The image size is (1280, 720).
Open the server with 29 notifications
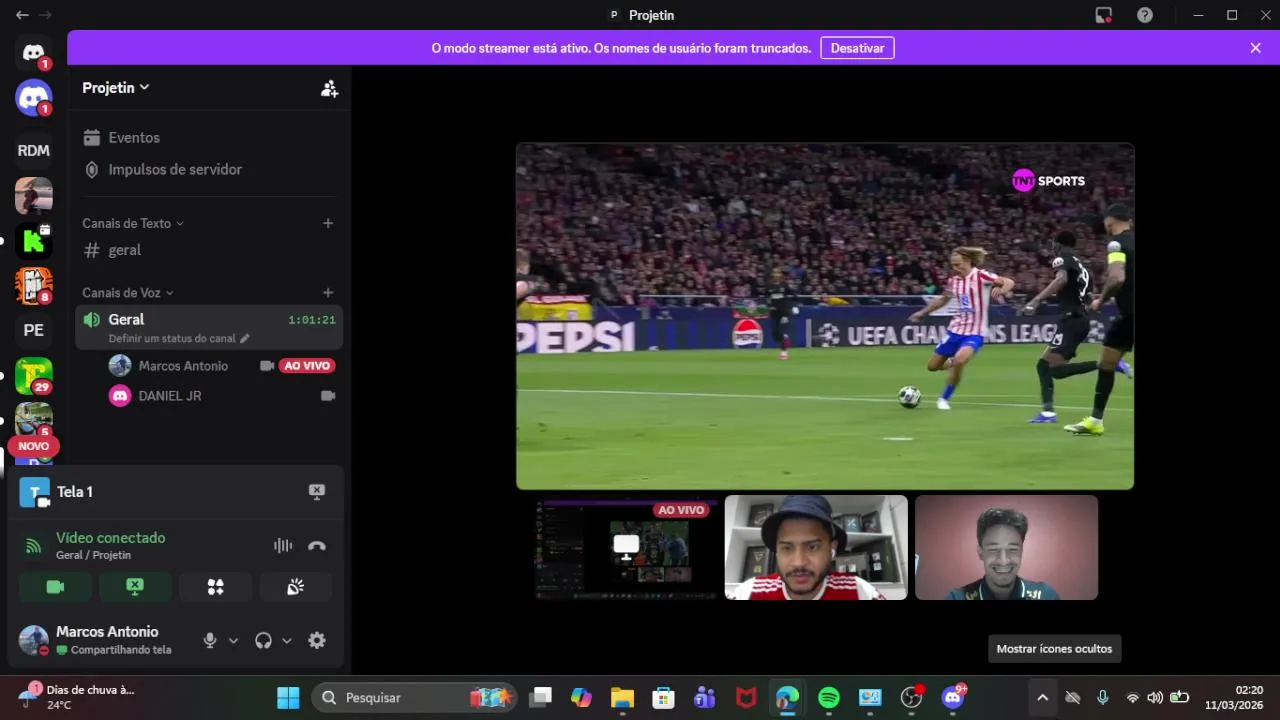click(33, 376)
